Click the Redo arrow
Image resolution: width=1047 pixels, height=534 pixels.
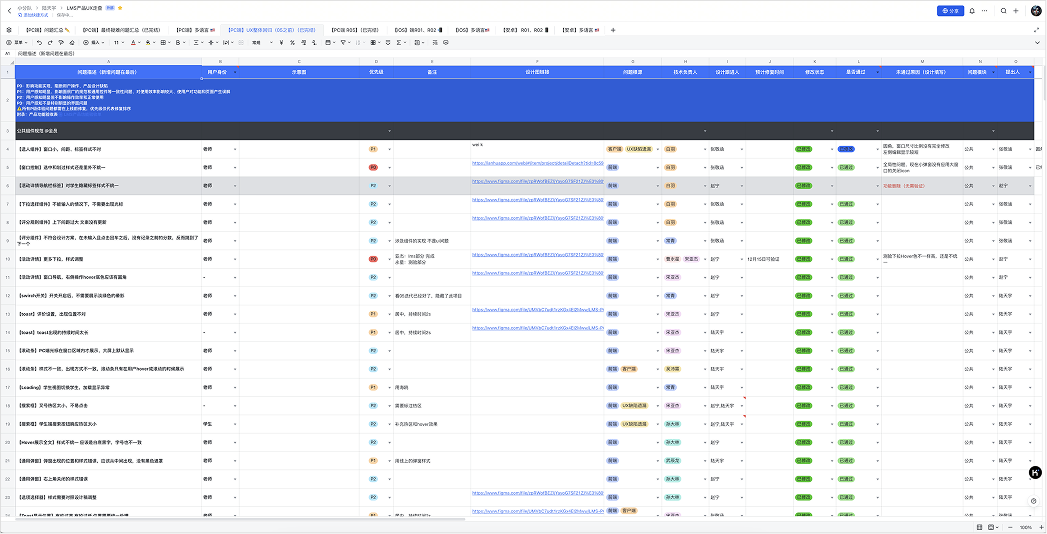coord(50,42)
